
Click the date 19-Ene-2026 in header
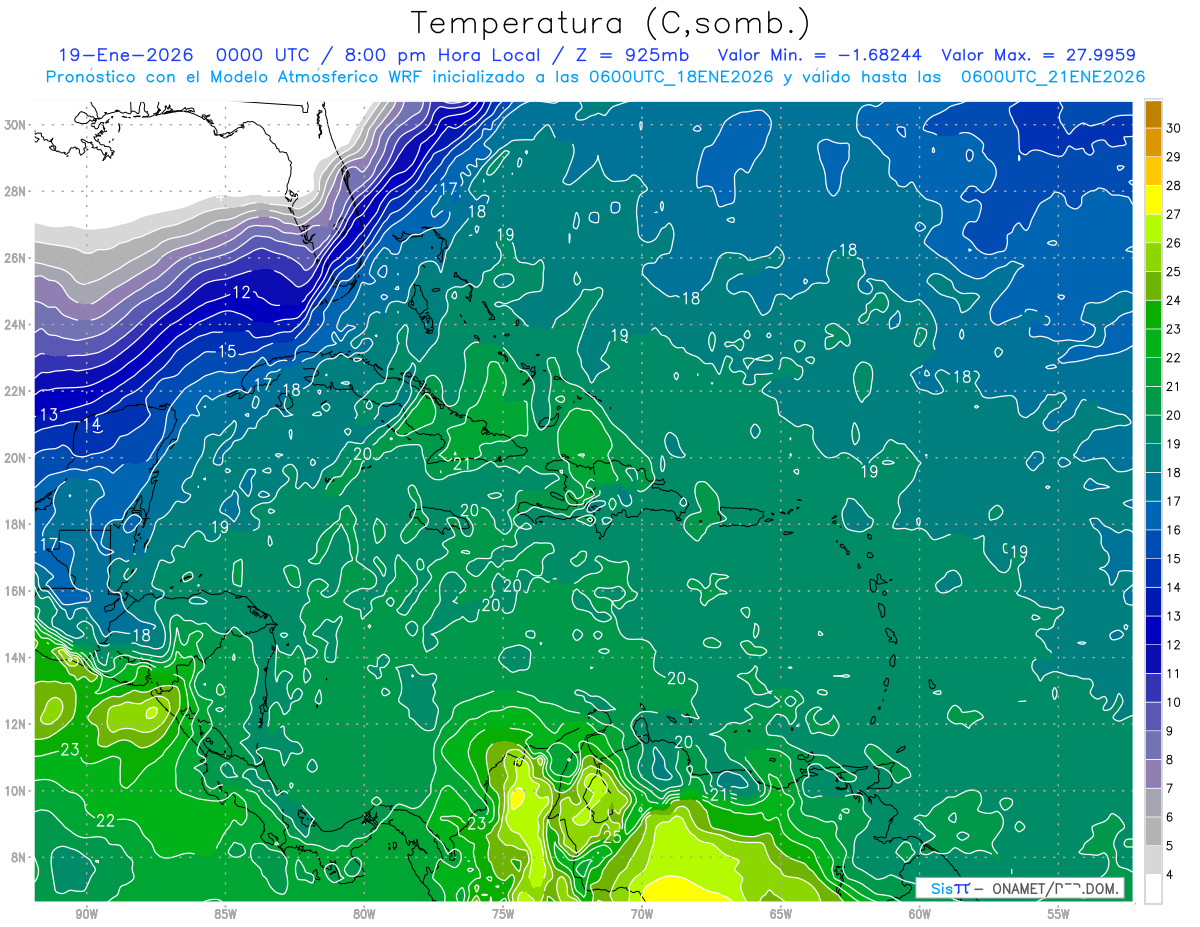click(x=126, y=55)
